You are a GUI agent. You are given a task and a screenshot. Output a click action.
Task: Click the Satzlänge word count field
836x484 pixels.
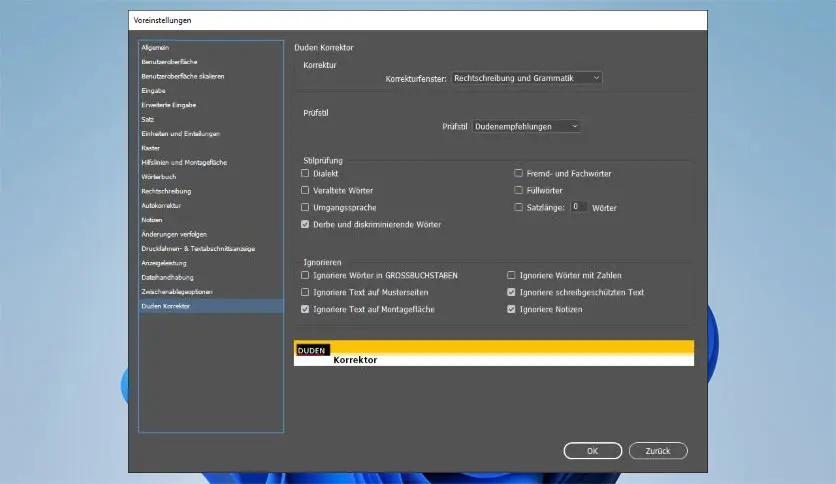578,207
